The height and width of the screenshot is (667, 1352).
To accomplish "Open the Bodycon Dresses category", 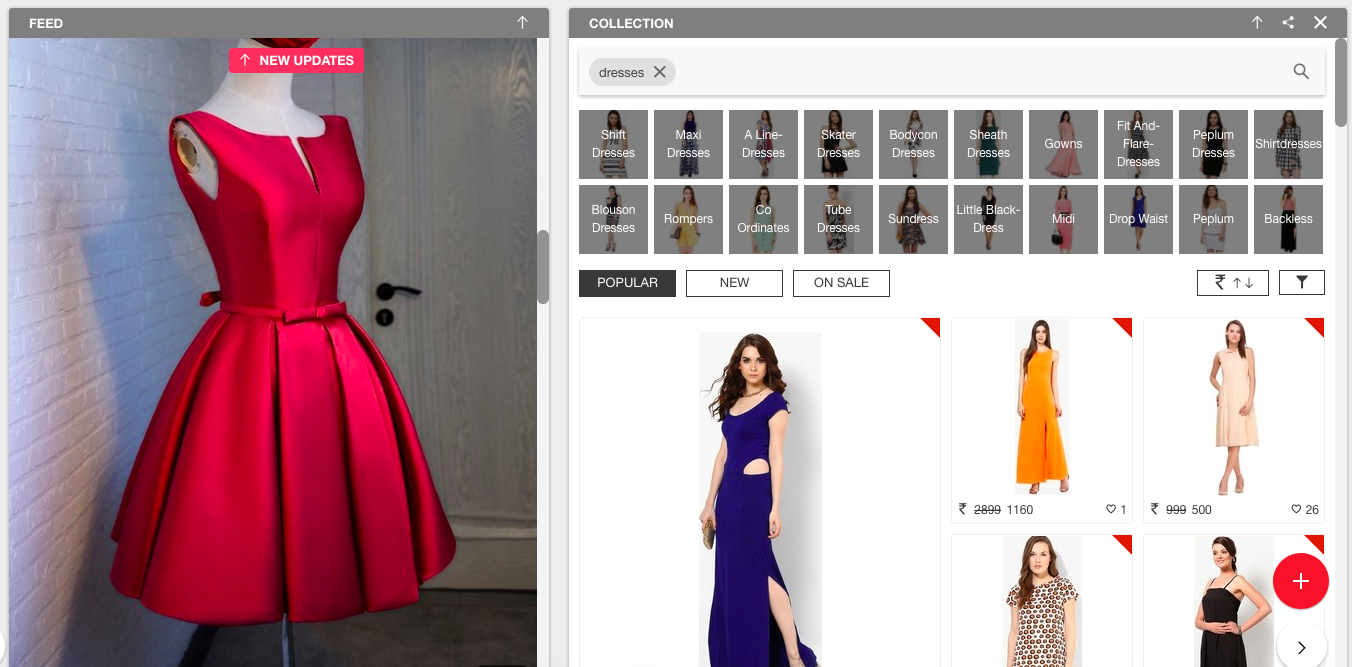I will (x=913, y=144).
